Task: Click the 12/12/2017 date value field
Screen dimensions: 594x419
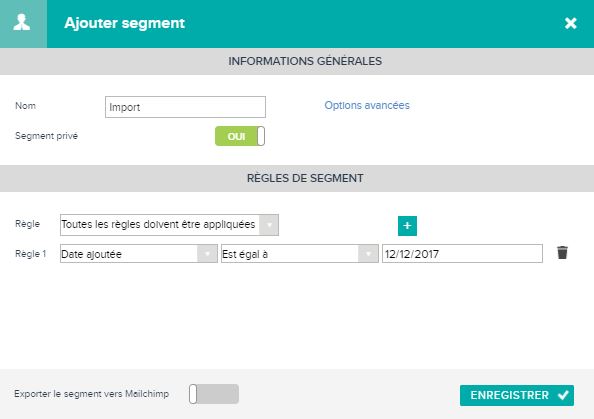Action: (462, 253)
